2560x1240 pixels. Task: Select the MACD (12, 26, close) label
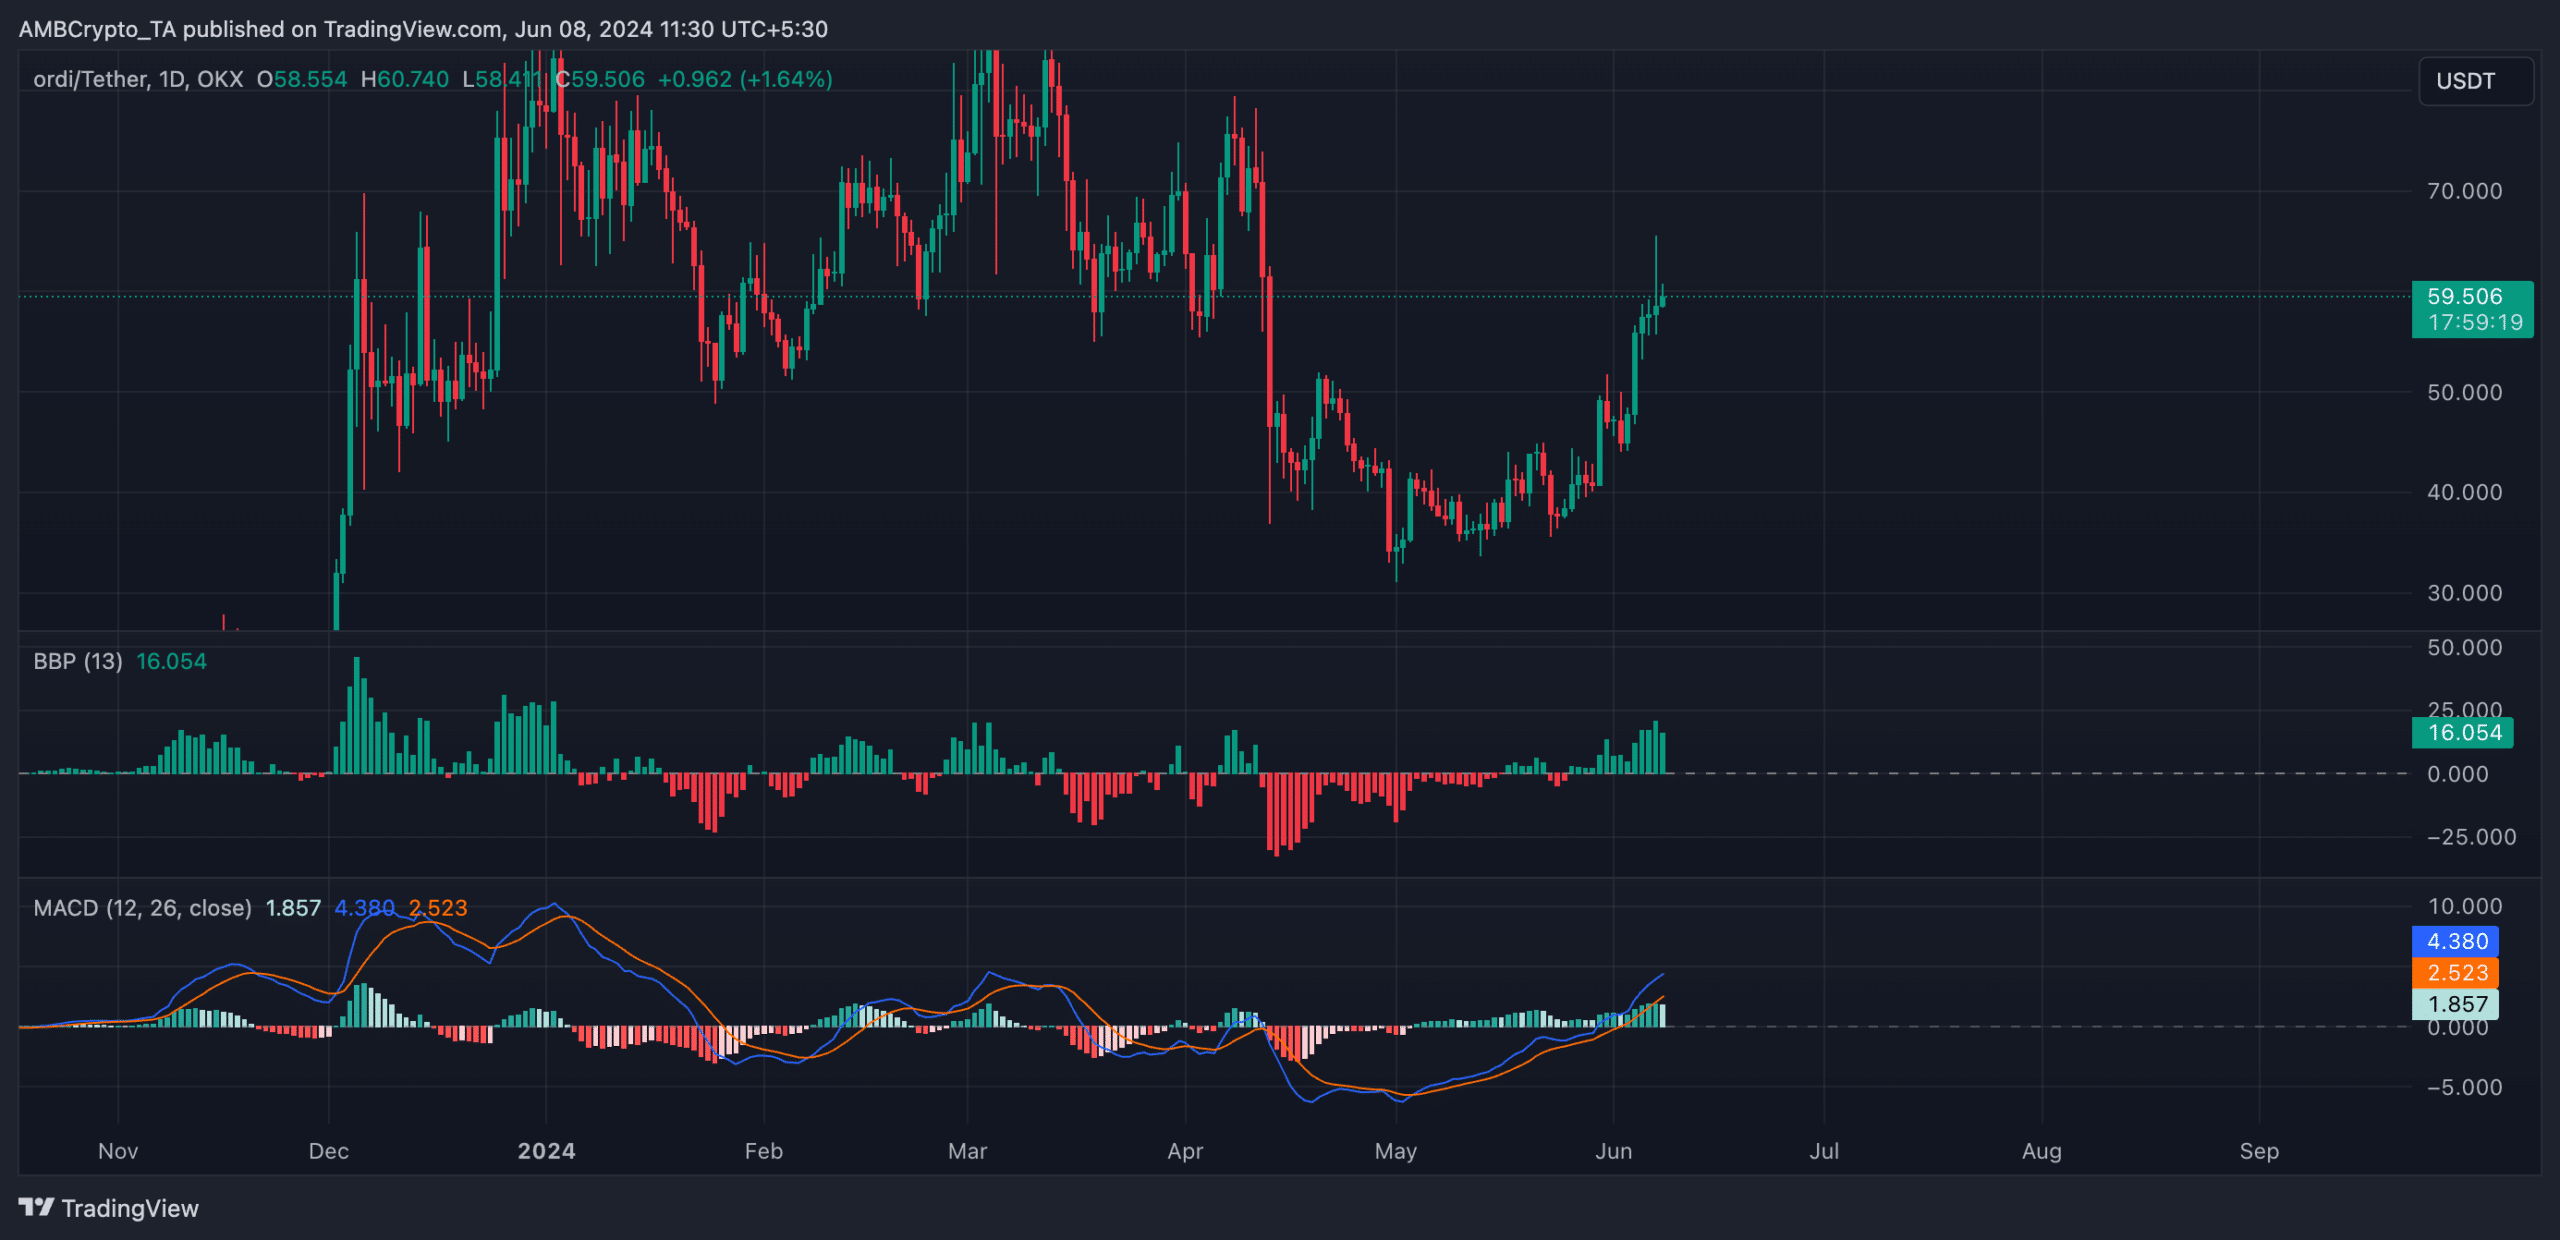point(142,908)
